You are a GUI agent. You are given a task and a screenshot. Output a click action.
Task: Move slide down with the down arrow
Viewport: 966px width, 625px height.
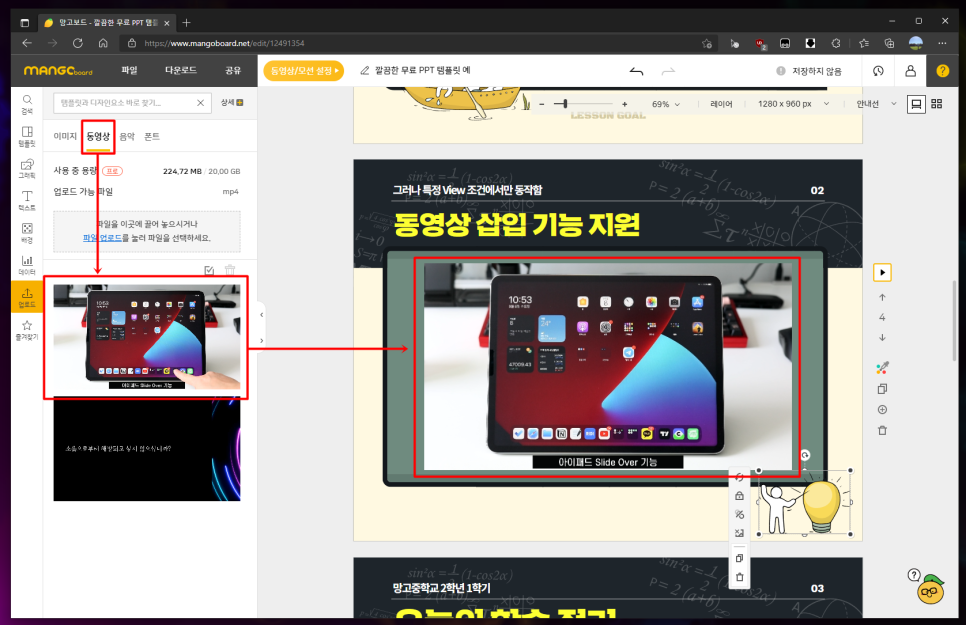(x=882, y=338)
